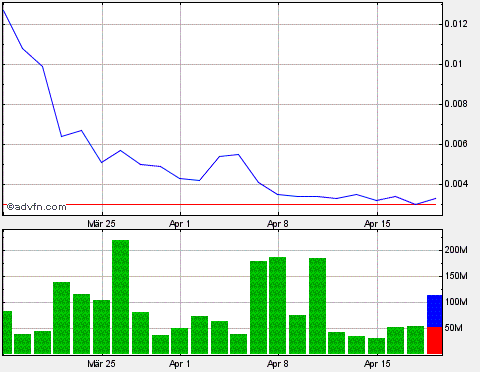Viewport: 480px width, 372px height.
Task: Click Apr 1 label under price chart
Action: [179, 224]
